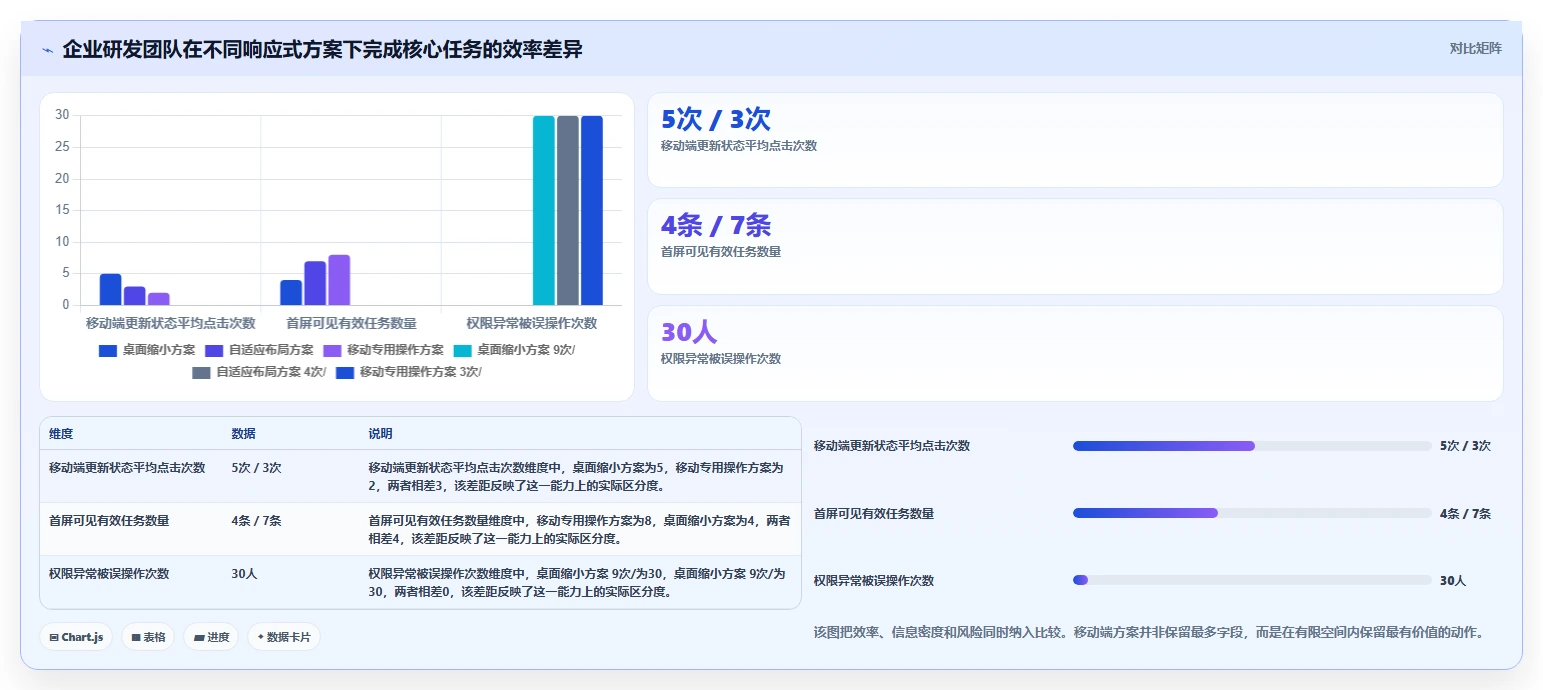
Task: Click the Chart.js tag button
Action: point(76,637)
